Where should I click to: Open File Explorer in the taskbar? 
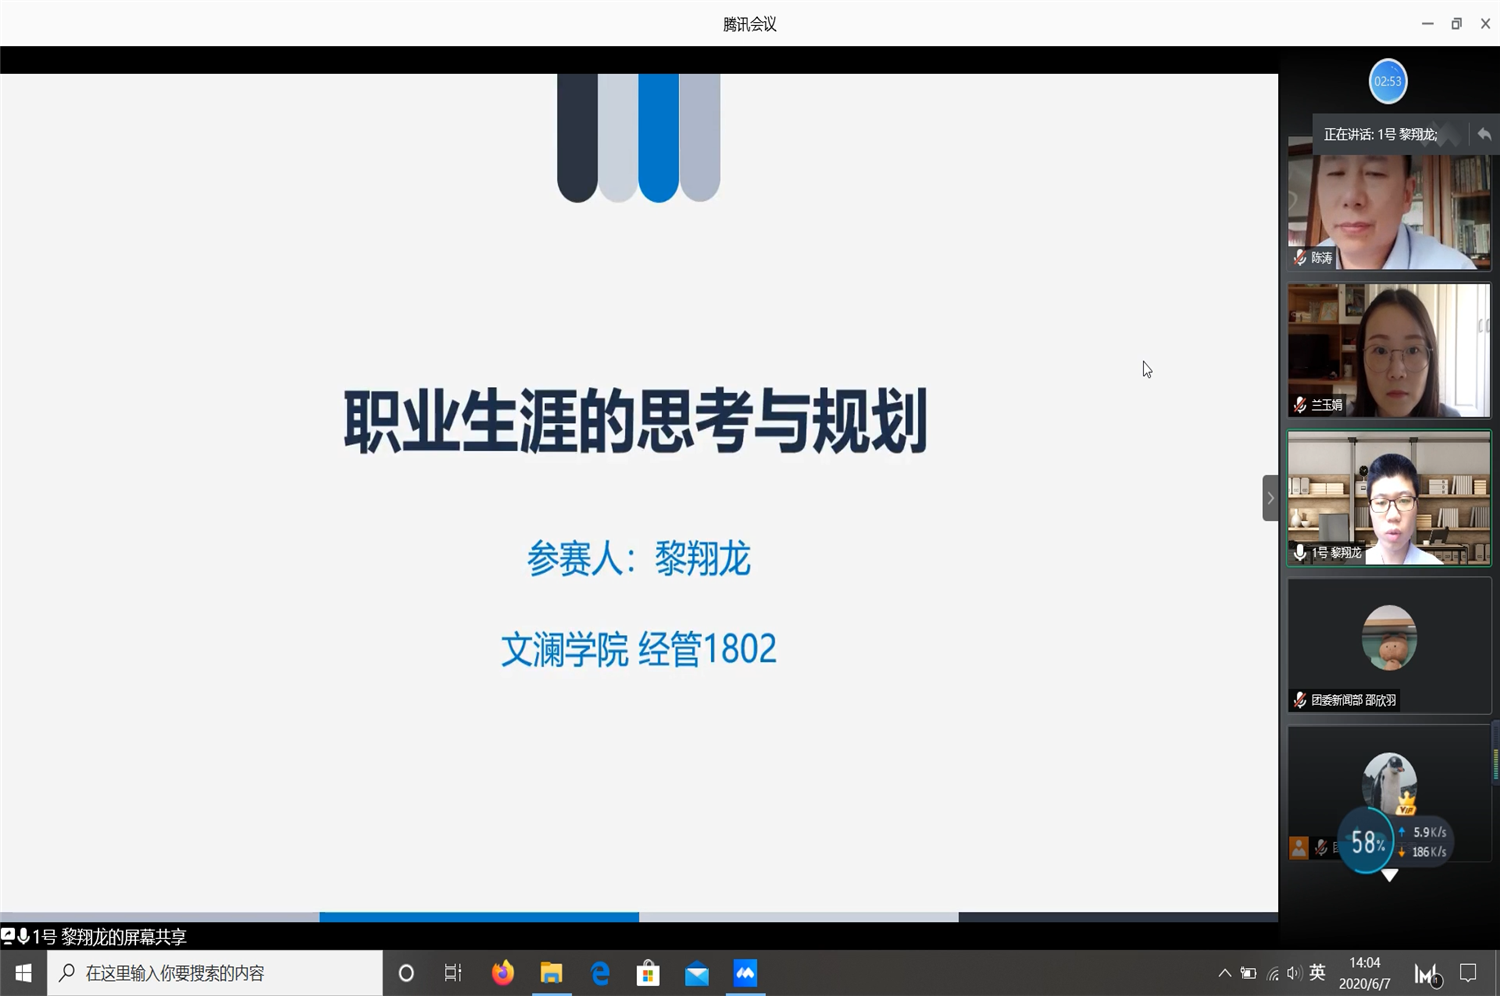pyautogui.click(x=551, y=973)
